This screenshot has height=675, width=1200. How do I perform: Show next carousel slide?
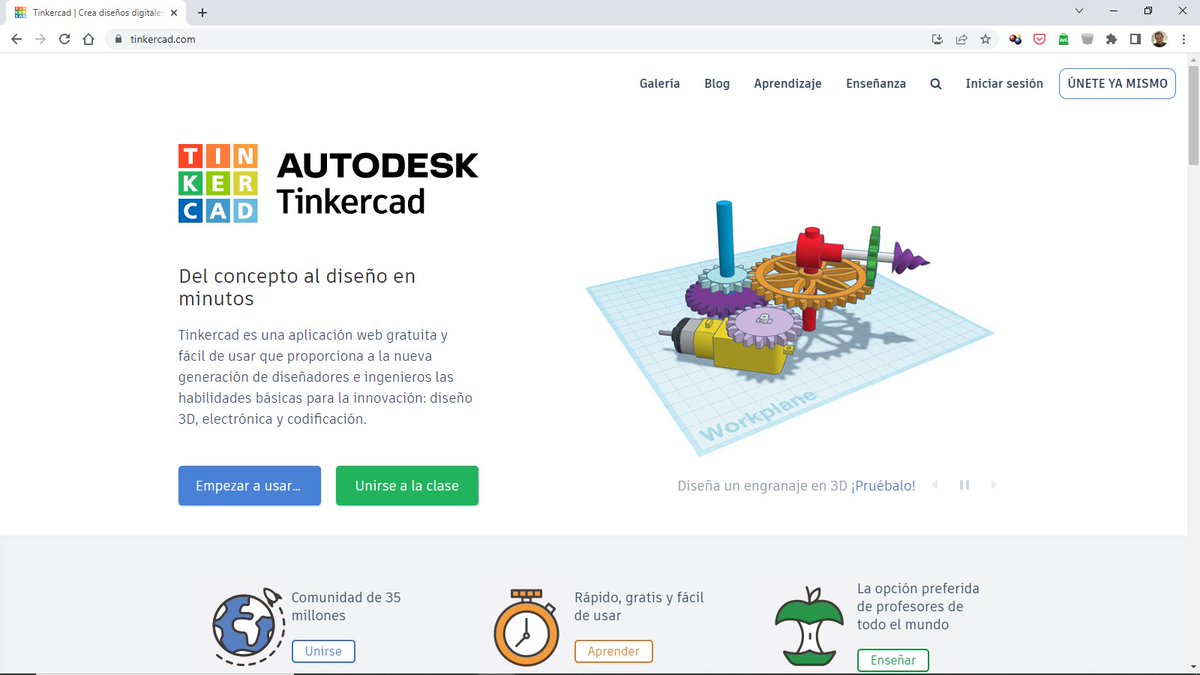click(994, 485)
